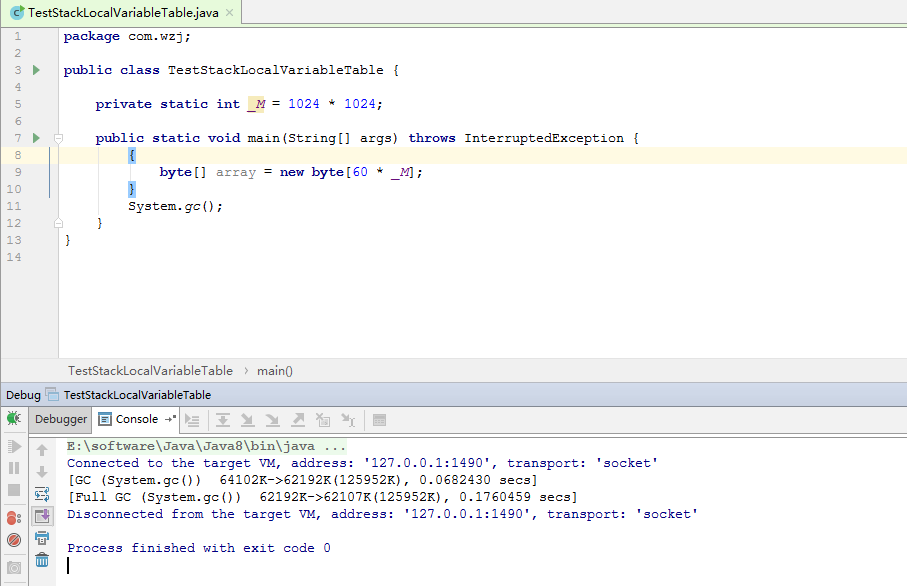Click the Force Step Into icon
907x586 pixels.
tap(272, 420)
